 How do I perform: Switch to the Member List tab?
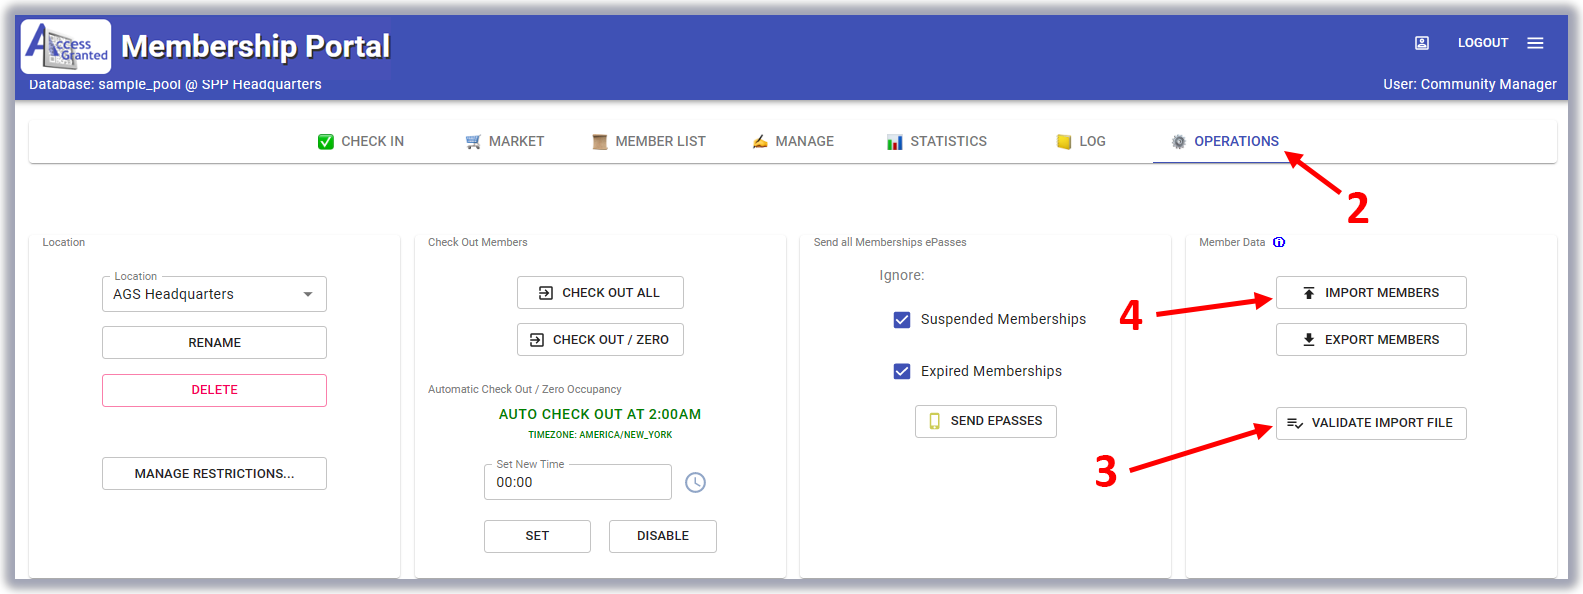(648, 142)
